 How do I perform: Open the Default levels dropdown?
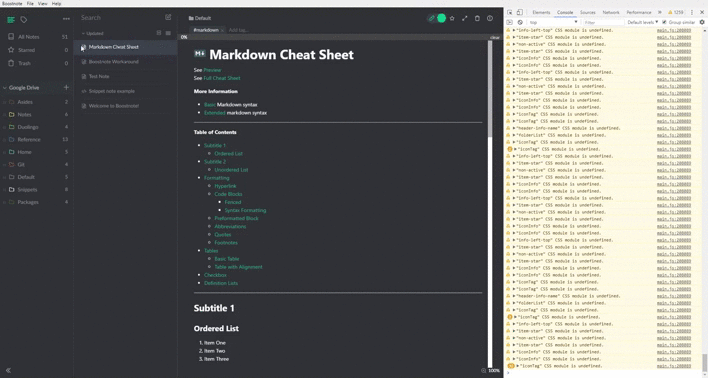tap(643, 22)
